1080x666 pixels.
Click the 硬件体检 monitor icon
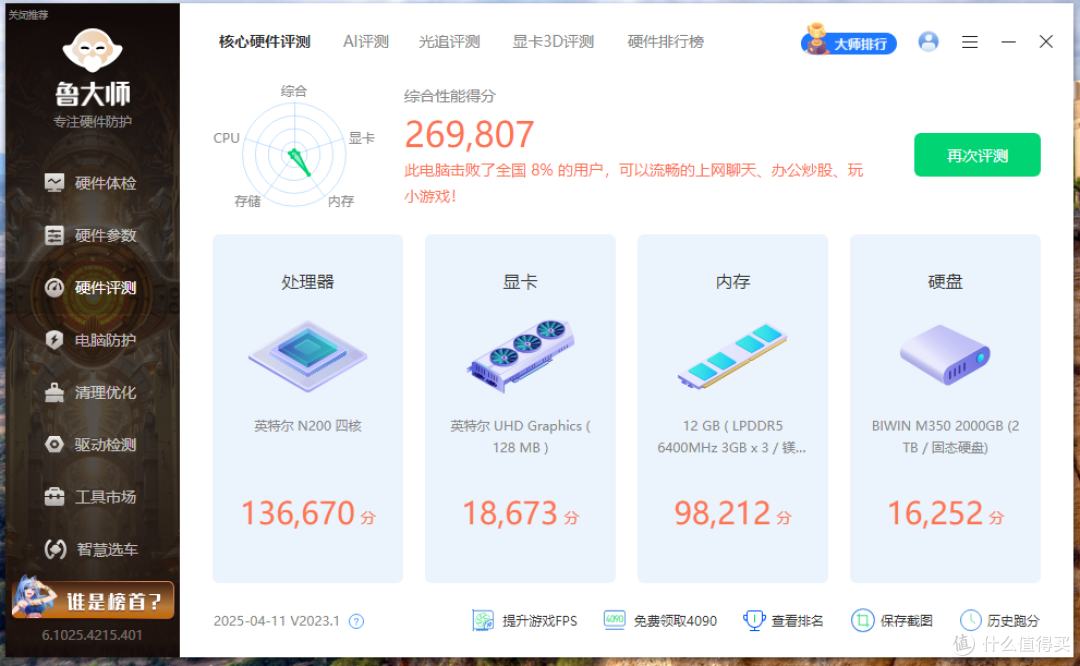point(54,183)
